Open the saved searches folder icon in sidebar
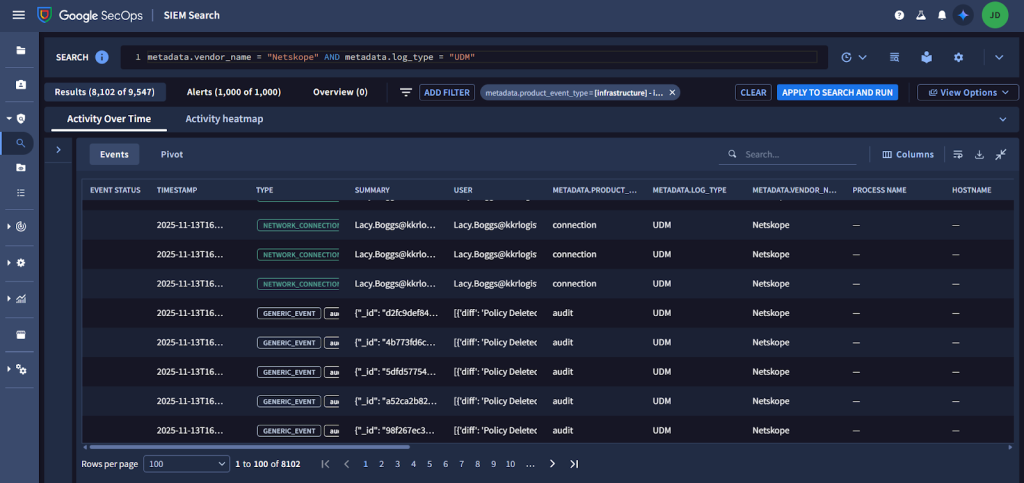The width and height of the screenshot is (1024, 483). pos(21,168)
